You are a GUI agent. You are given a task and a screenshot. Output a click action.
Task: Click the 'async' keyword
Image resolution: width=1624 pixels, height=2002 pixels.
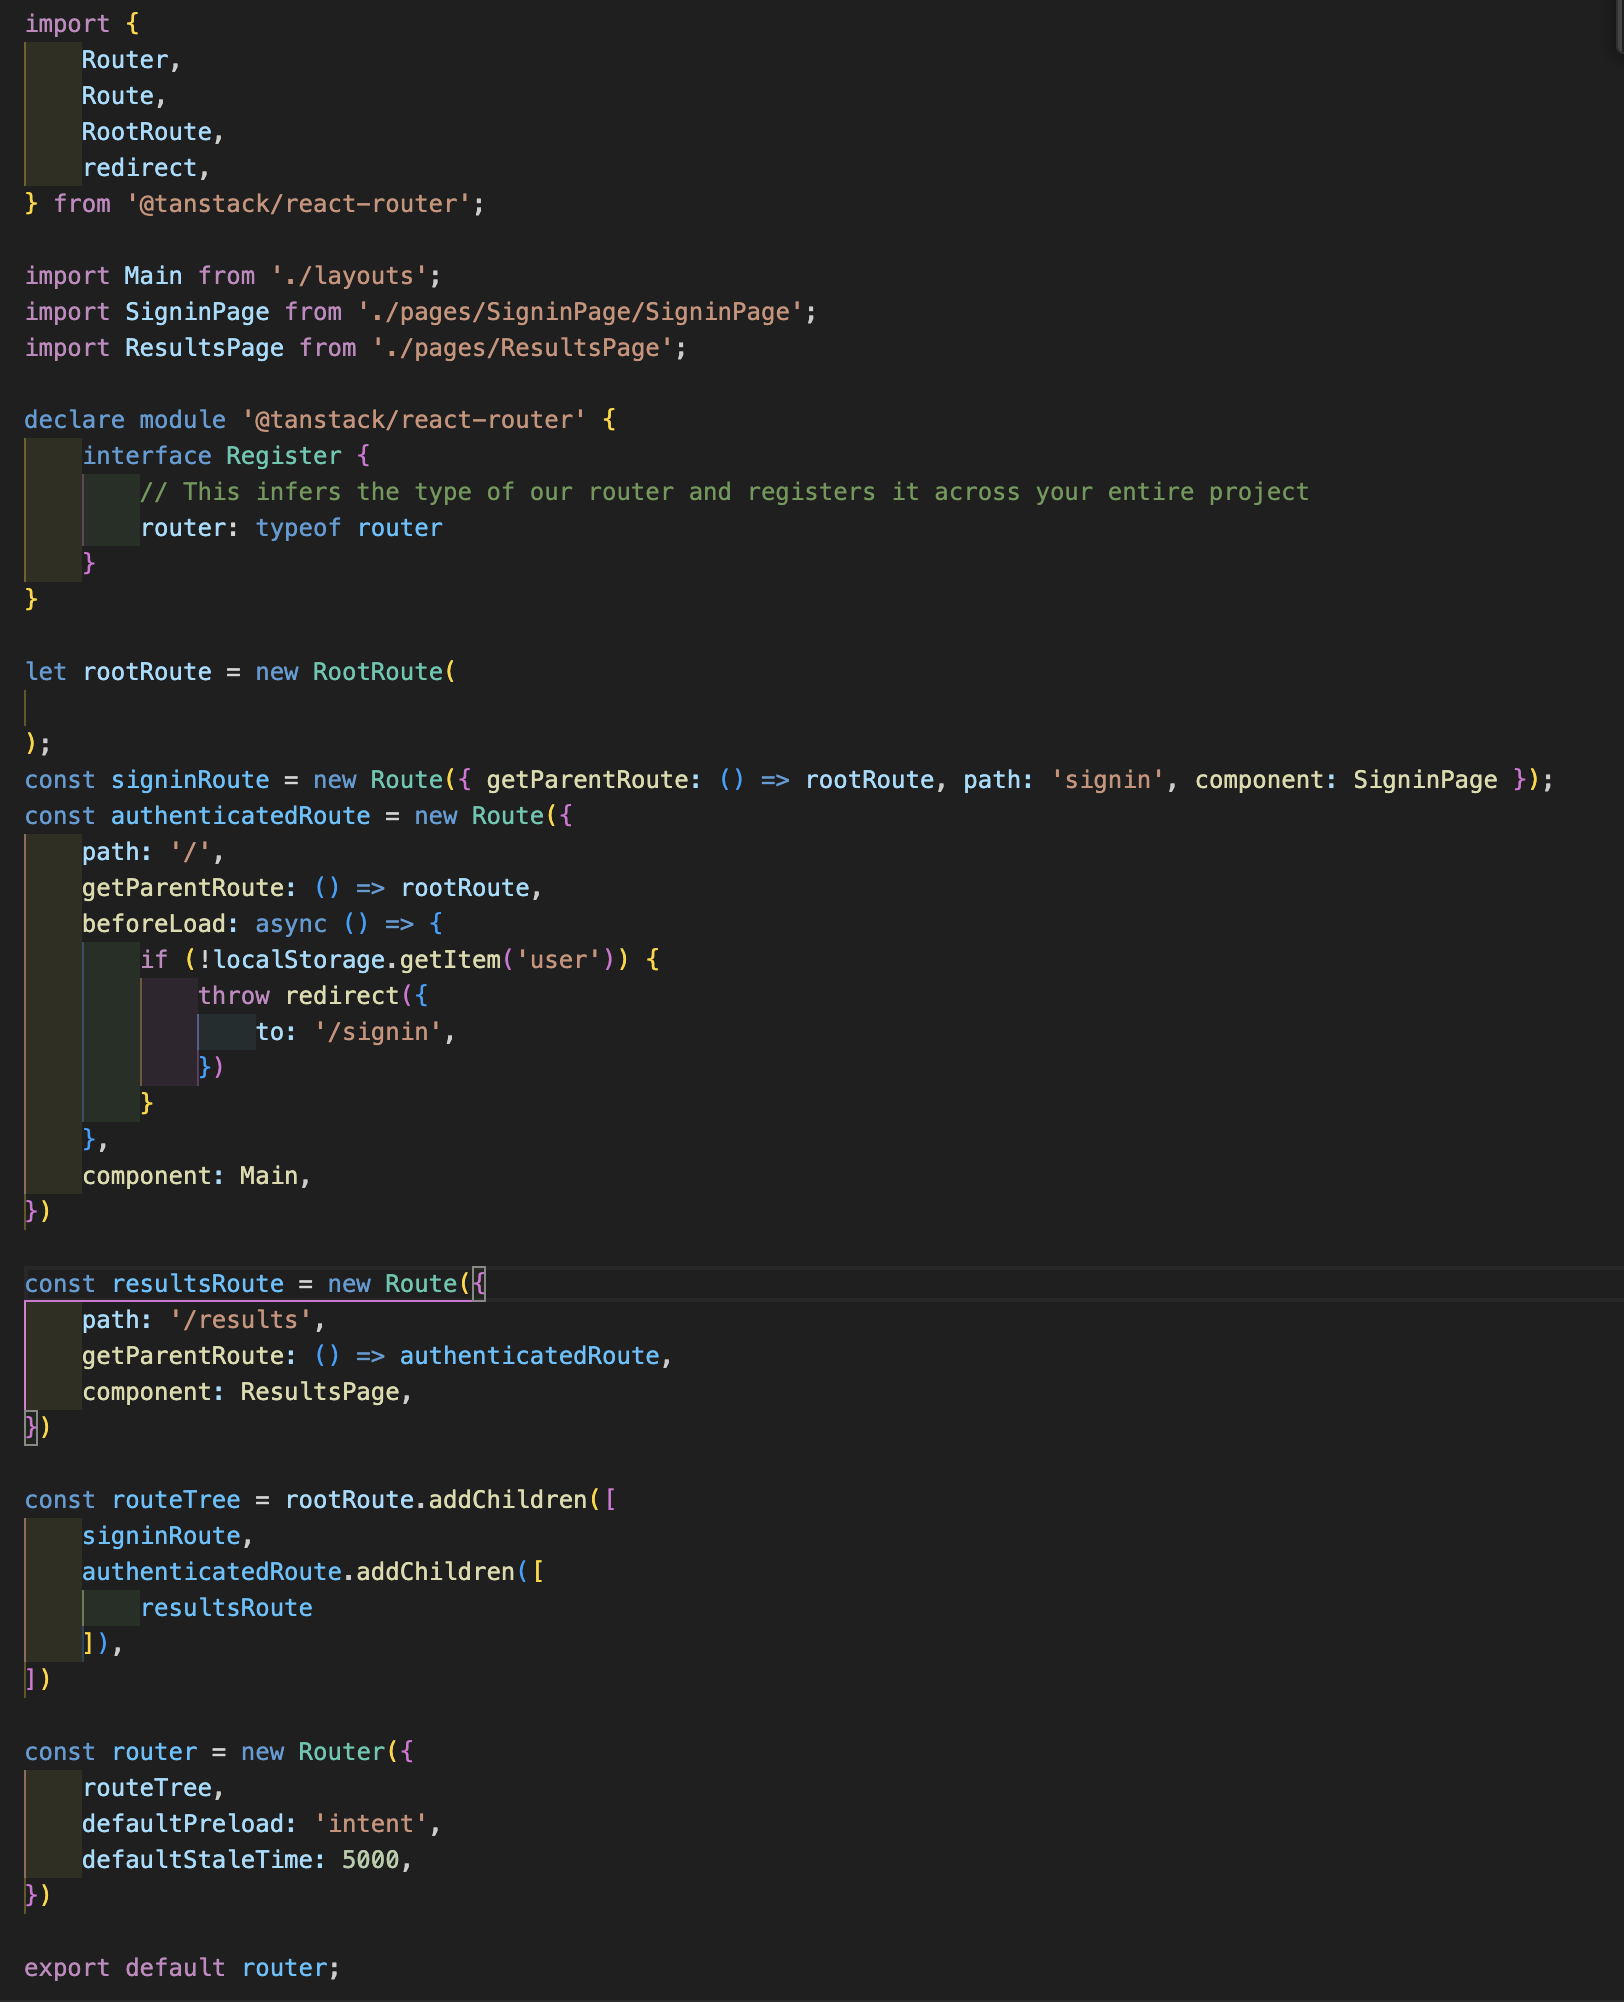pyautogui.click(x=291, y=924)
